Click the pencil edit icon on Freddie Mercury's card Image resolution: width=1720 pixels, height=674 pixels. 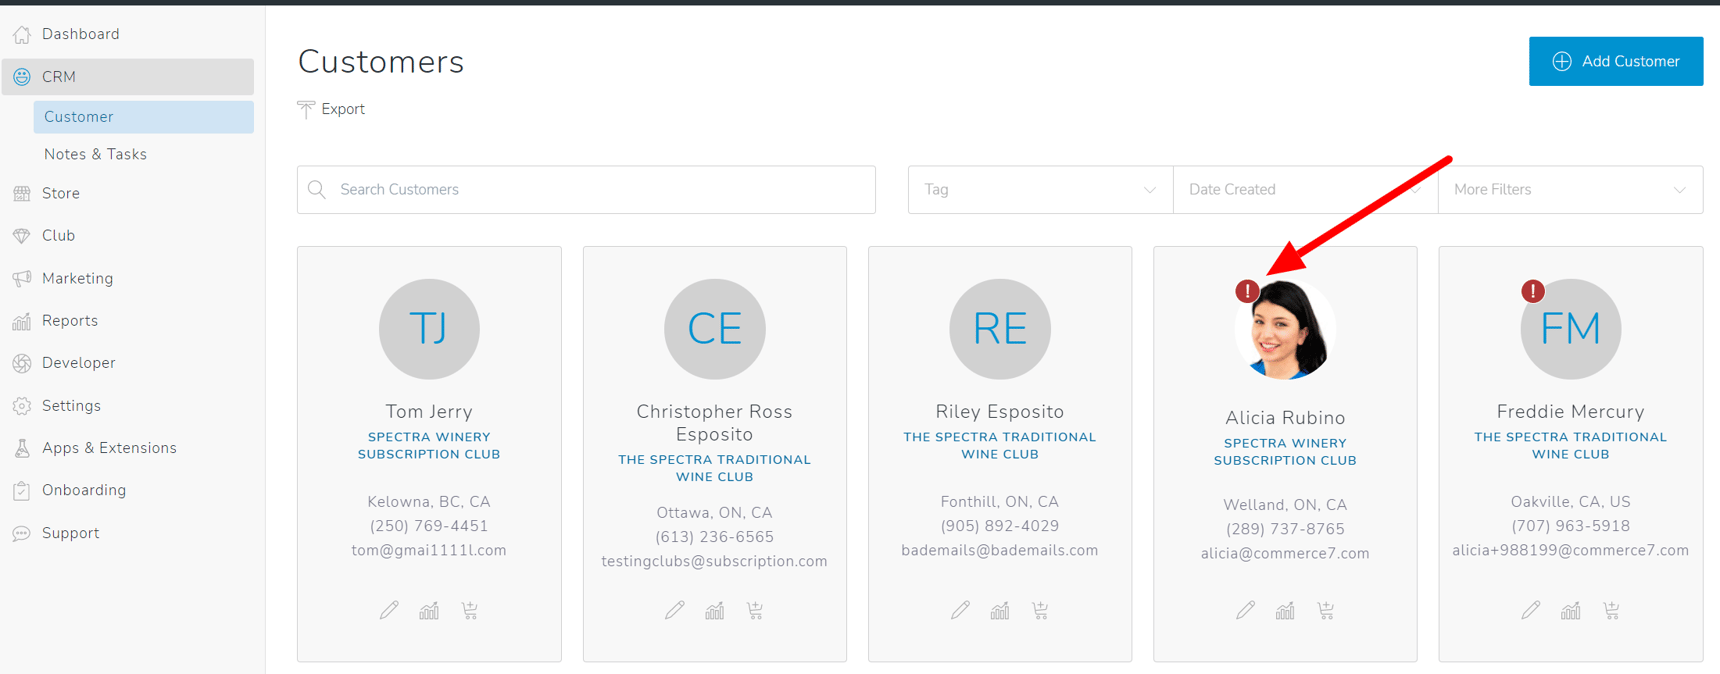click(x=1530, y=610)
